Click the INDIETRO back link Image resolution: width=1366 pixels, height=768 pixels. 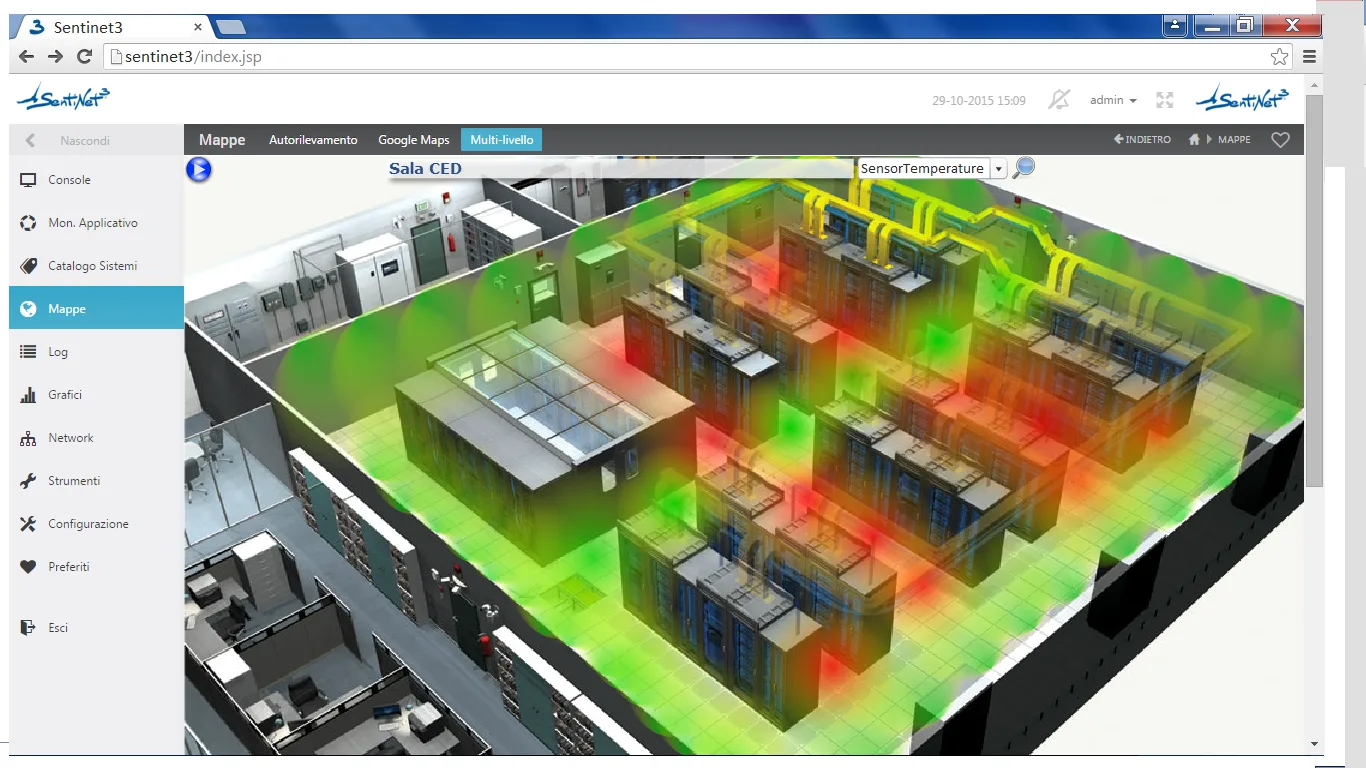(1142, 140)
